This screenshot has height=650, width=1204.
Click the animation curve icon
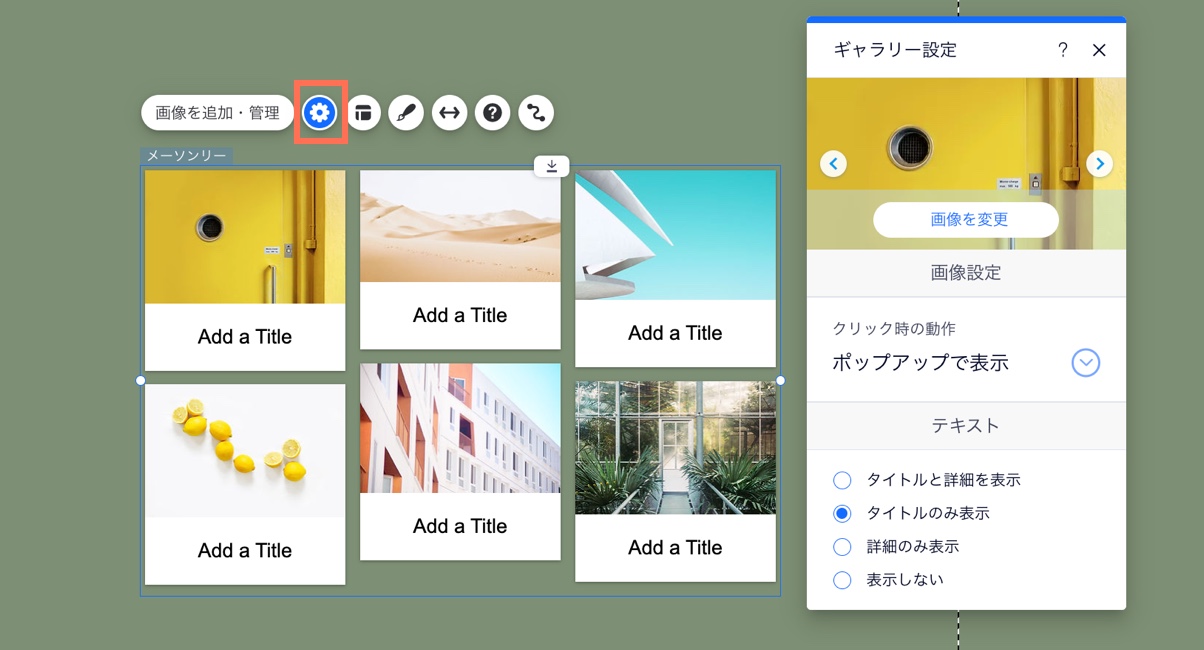click(x=536, y=113)
